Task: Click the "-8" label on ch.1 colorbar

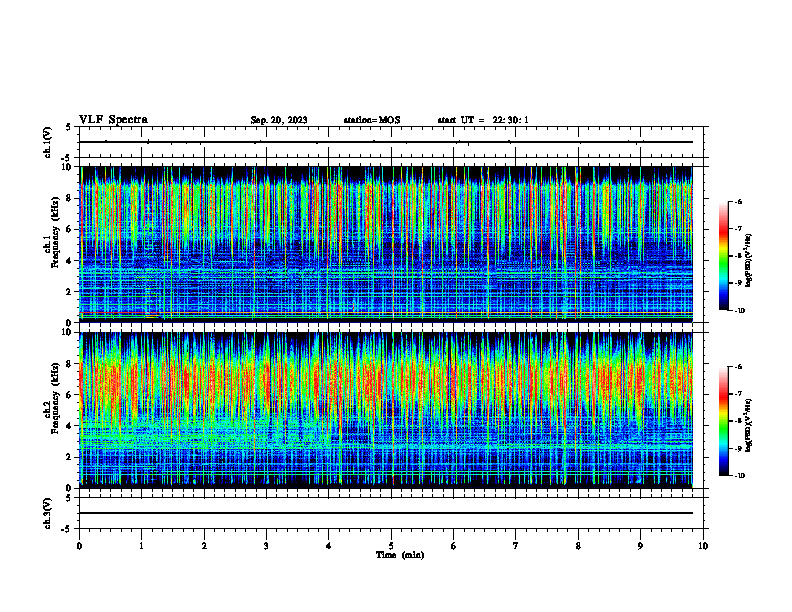Action: pyautogui.click(x=738, y=256)
